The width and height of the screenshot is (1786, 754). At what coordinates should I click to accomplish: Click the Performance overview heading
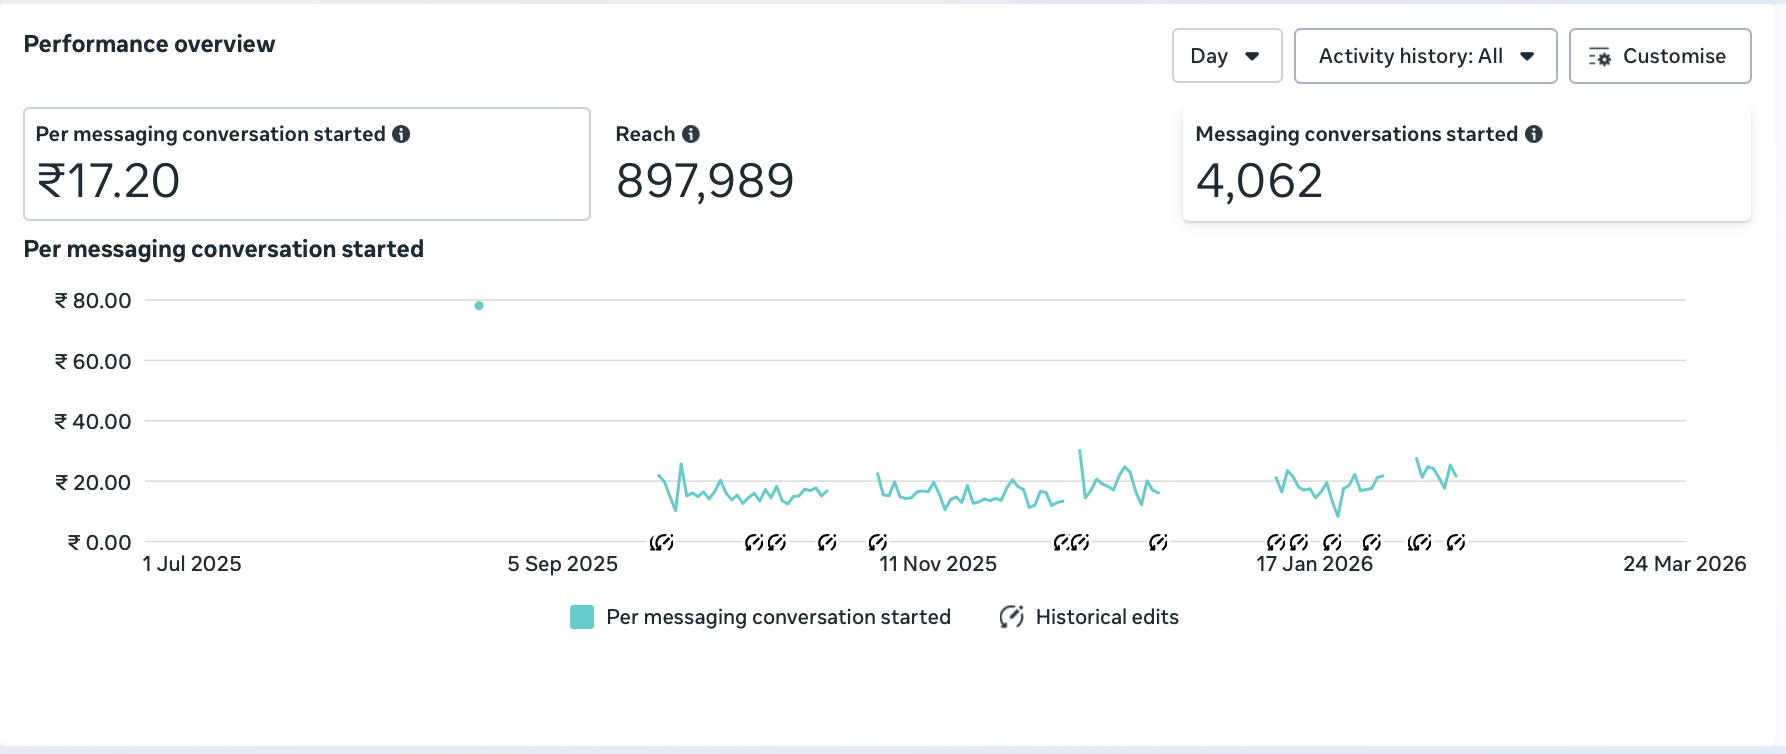coord(149,44)
